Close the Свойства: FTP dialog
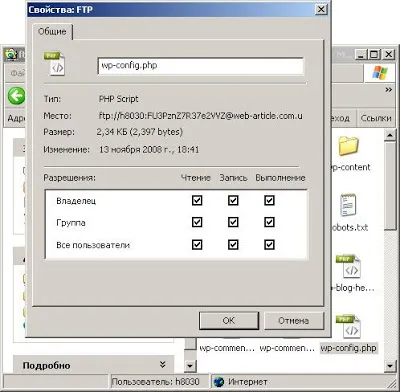Screen dimensions: 400x392 [x=321, y=9]
